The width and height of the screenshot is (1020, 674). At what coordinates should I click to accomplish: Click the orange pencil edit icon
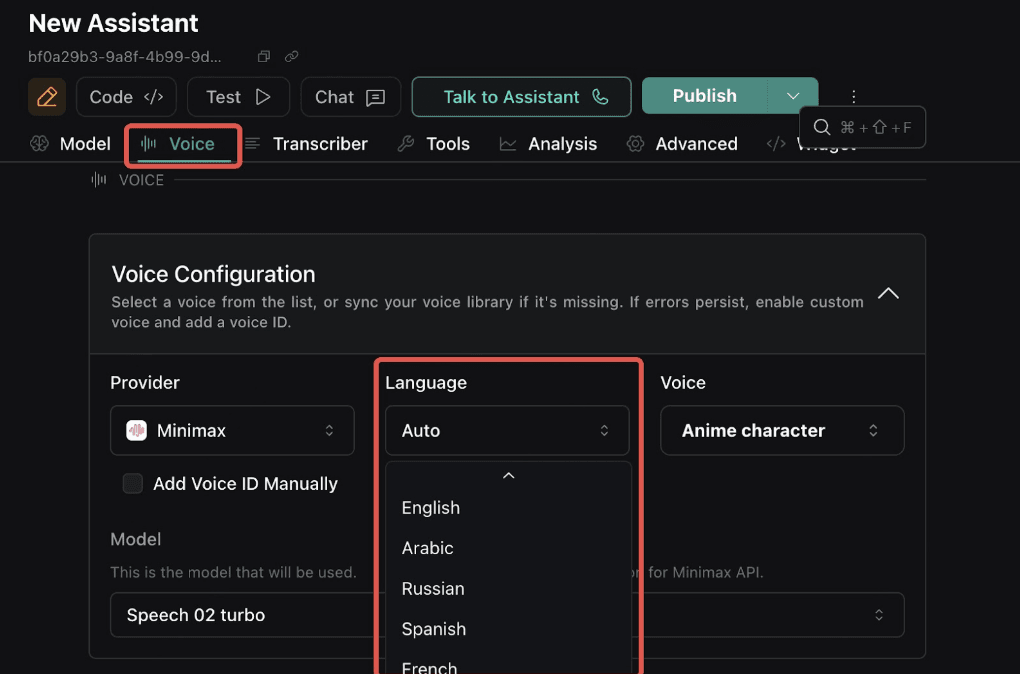[47, 97]
